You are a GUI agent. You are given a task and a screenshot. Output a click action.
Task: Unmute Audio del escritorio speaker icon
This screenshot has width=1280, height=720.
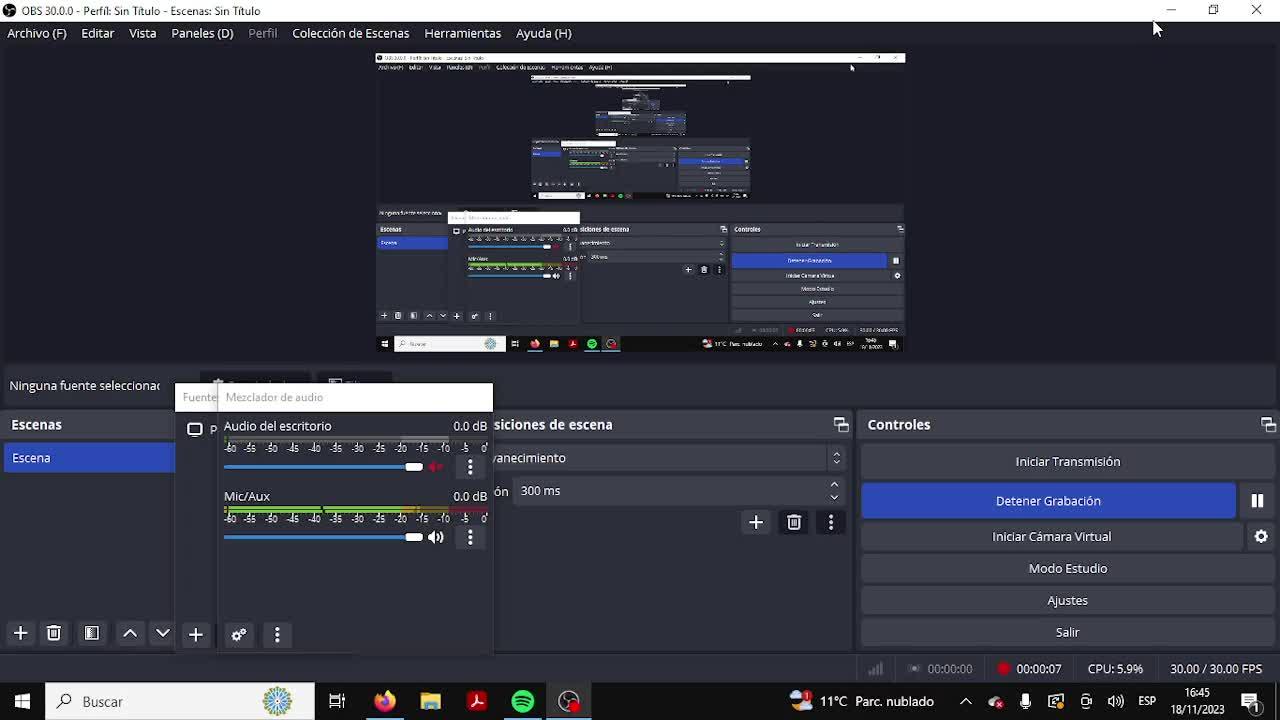[x=436, y=467]
